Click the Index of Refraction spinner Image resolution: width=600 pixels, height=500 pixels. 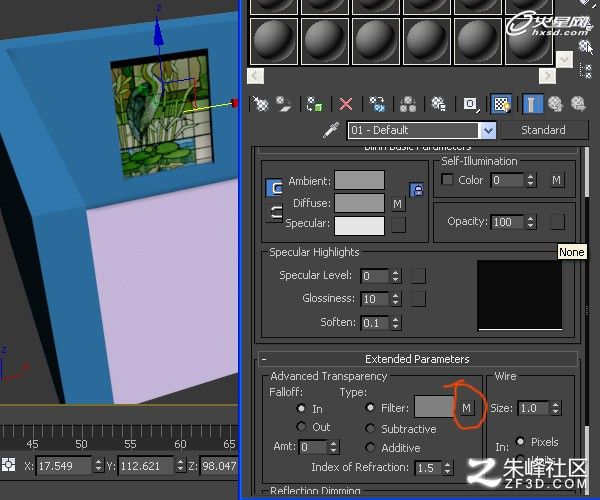[x=447, y=468]
